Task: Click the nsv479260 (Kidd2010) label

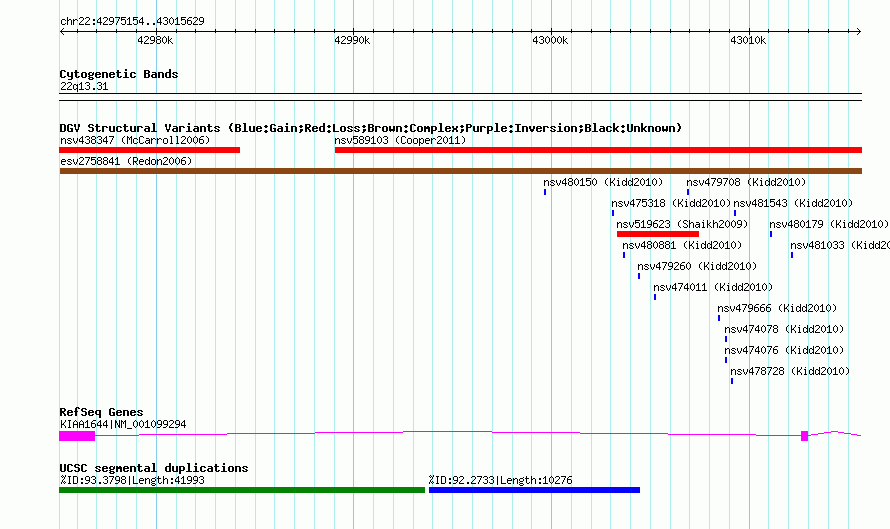Action: pos(697,266)
